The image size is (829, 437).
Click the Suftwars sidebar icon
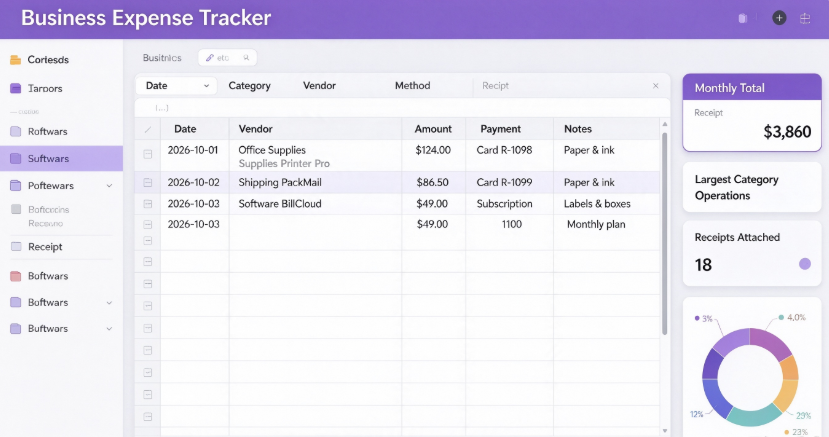tap(15, 158)
